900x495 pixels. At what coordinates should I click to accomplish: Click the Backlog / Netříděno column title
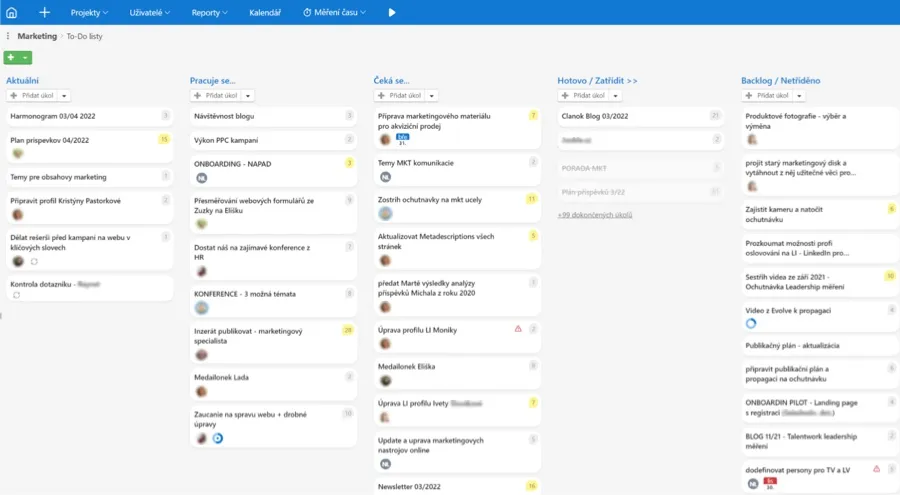(781, 80)
